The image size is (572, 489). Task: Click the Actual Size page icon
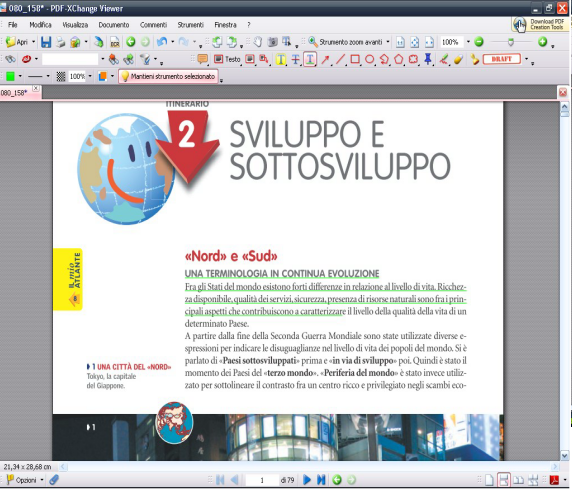[x=400, y=42]
